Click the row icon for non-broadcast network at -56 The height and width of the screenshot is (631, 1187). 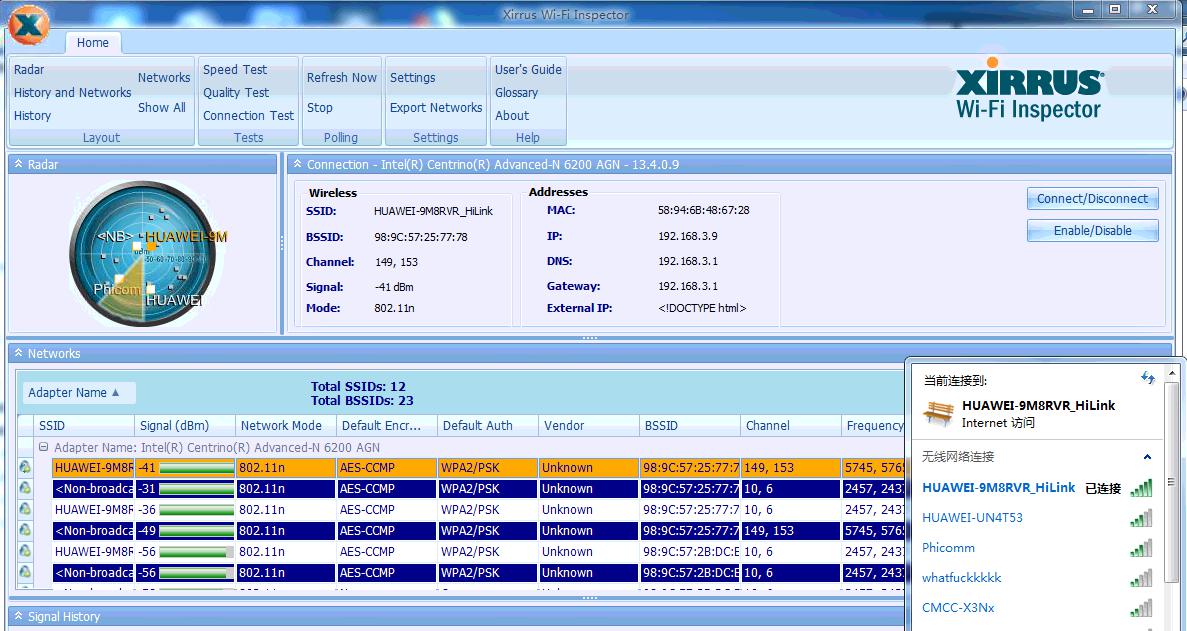coord(25,573)
